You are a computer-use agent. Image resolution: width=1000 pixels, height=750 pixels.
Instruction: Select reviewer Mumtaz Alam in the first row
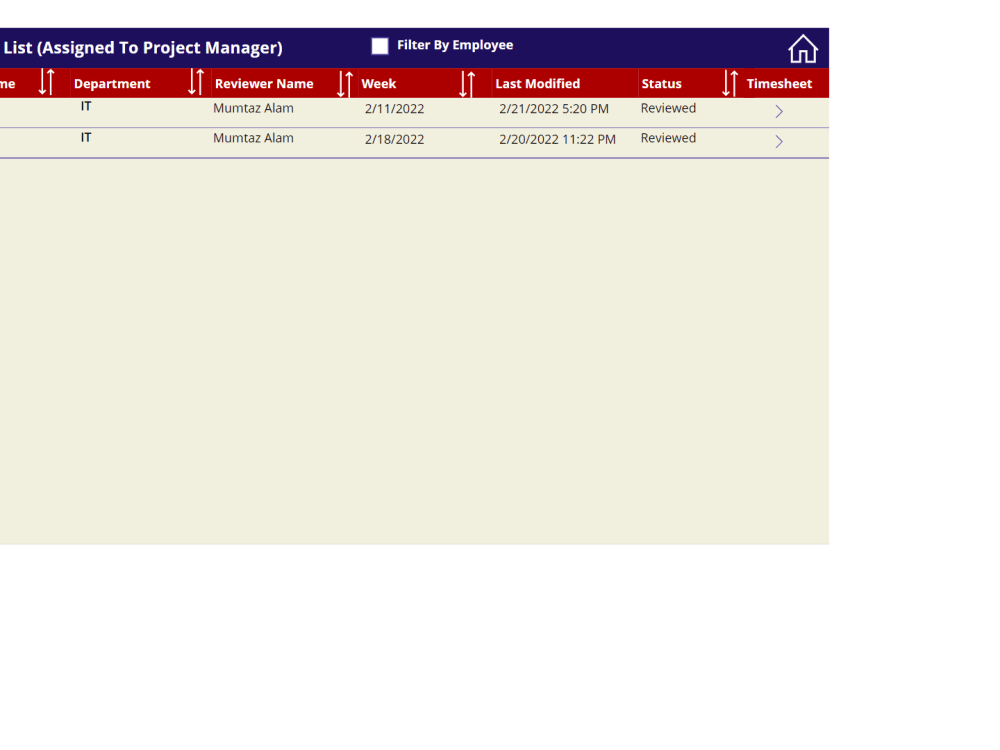(x=252, y=108)
